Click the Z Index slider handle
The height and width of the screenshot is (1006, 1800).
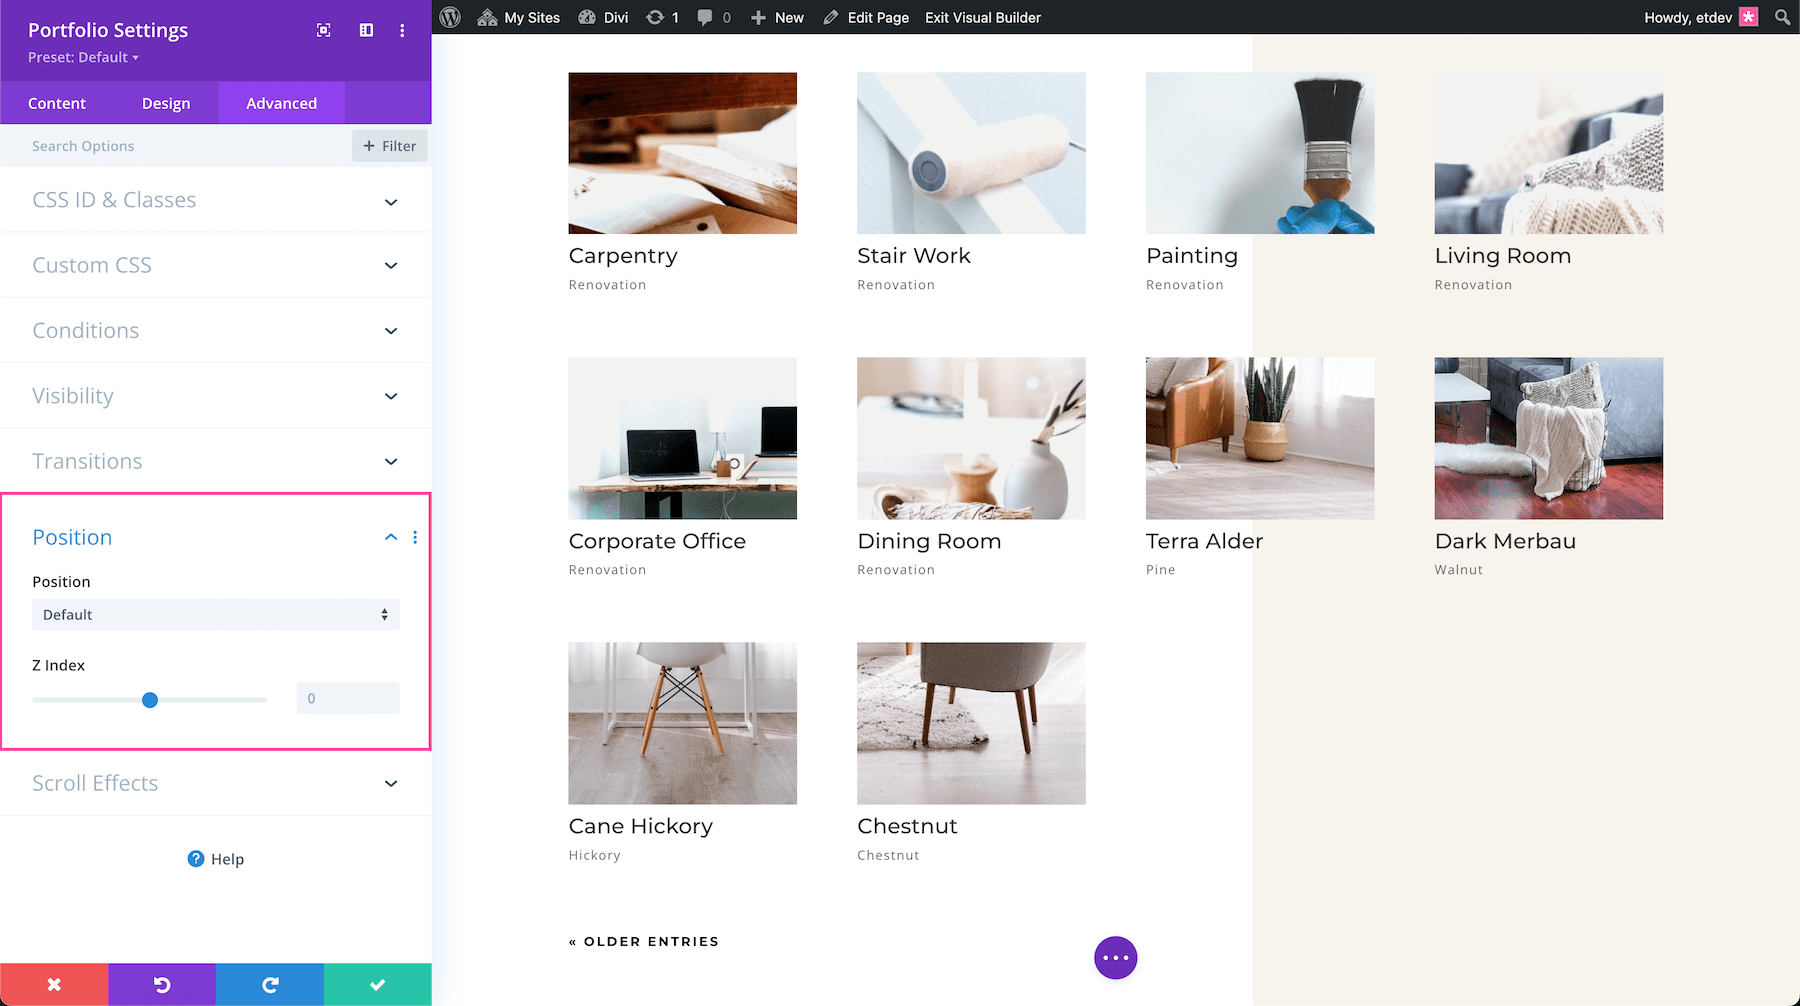point(150,700)
